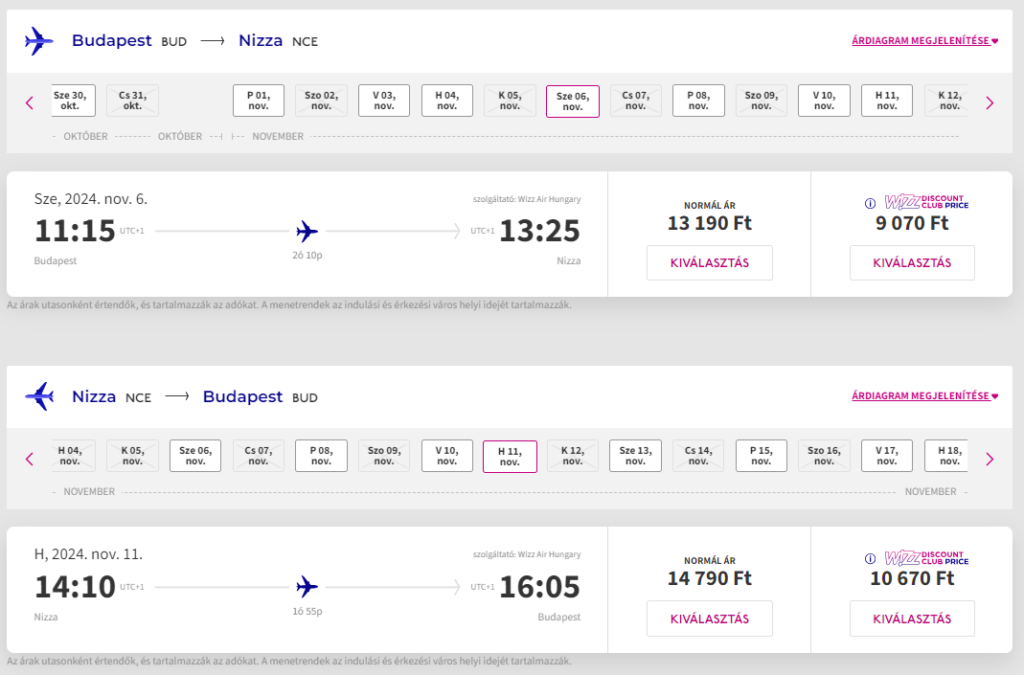
Task: Choose return Wizz Discount 10 670 Ft Kiválasztás
Action: coord(911,619)
